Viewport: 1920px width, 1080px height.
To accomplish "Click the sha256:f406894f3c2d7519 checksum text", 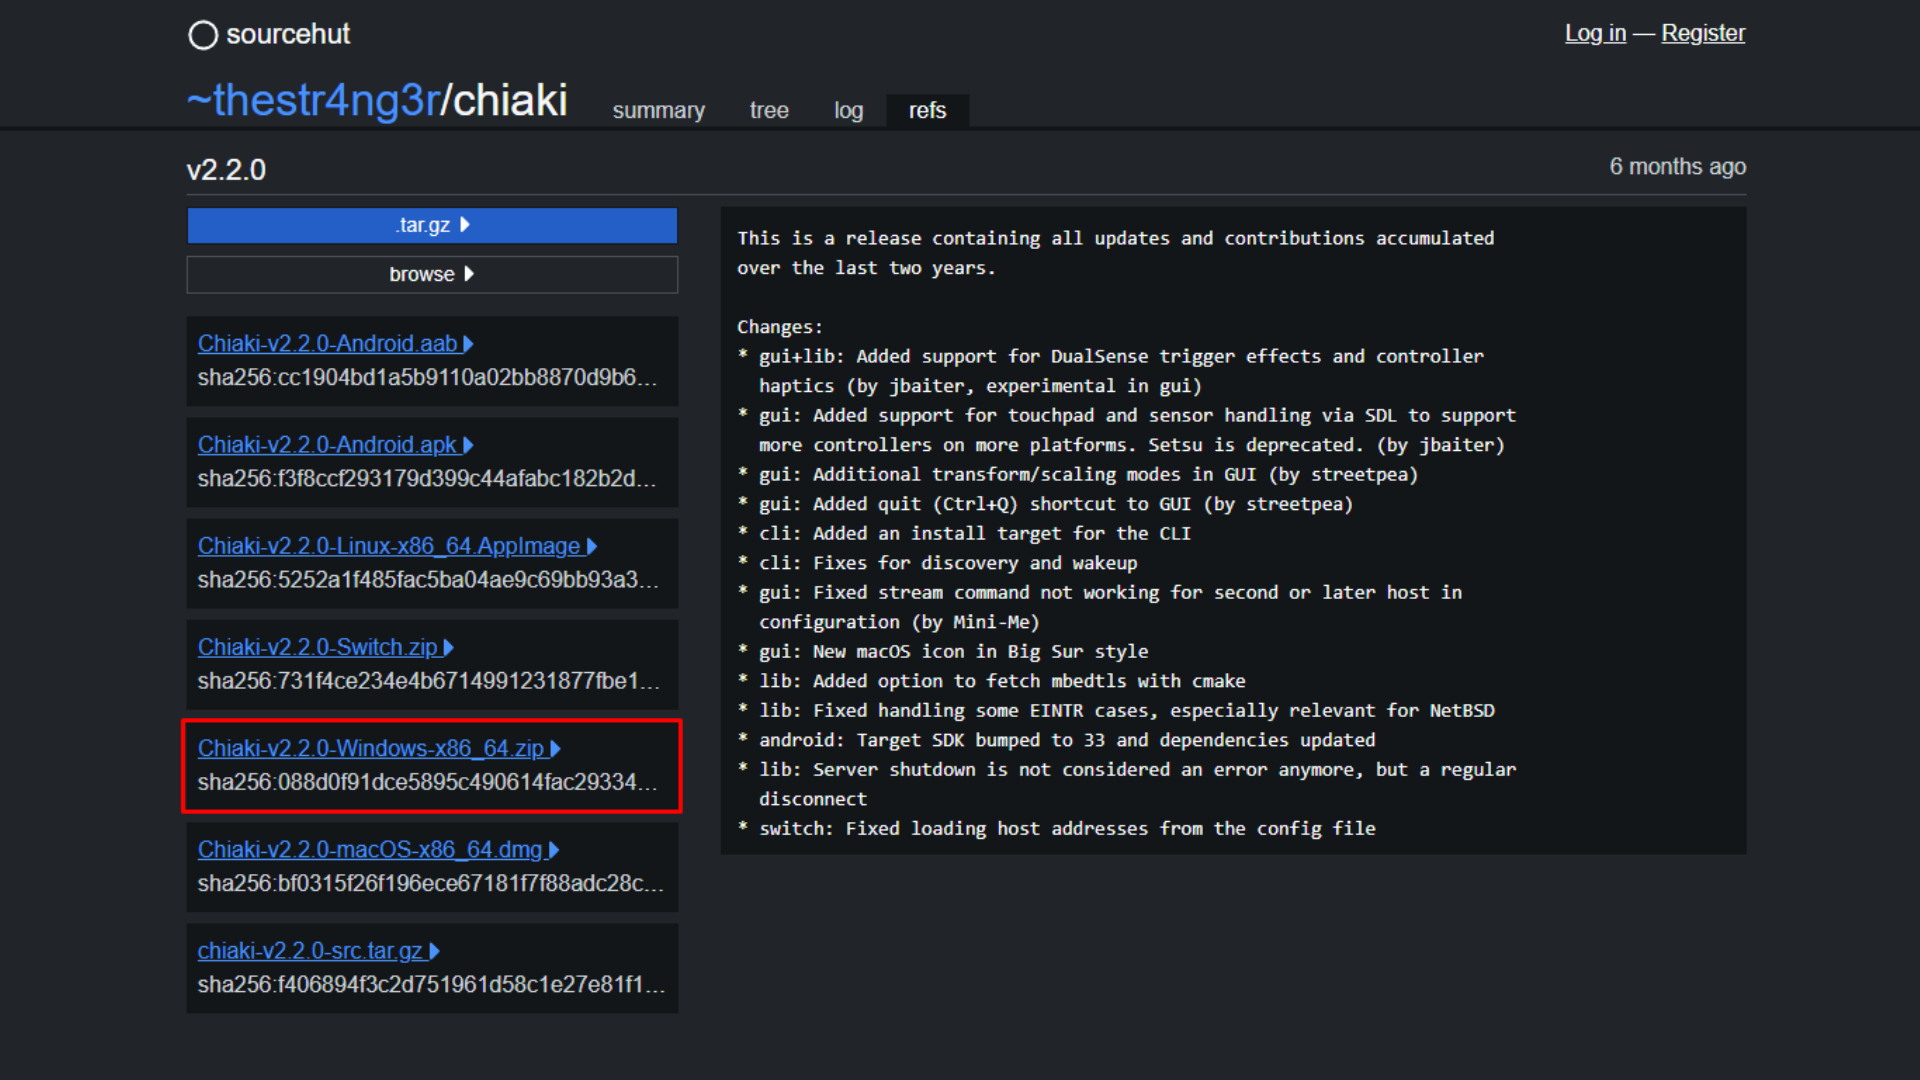I will (x=431, y=984).
